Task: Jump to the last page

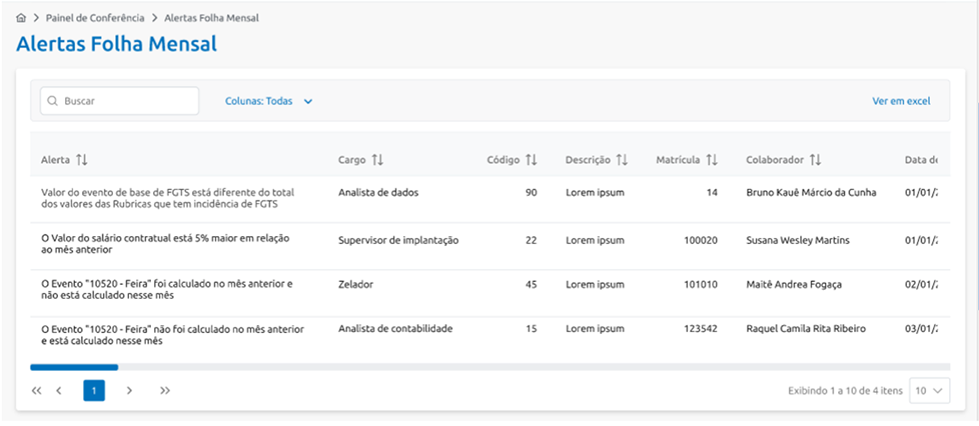Action: click(165, 391)
